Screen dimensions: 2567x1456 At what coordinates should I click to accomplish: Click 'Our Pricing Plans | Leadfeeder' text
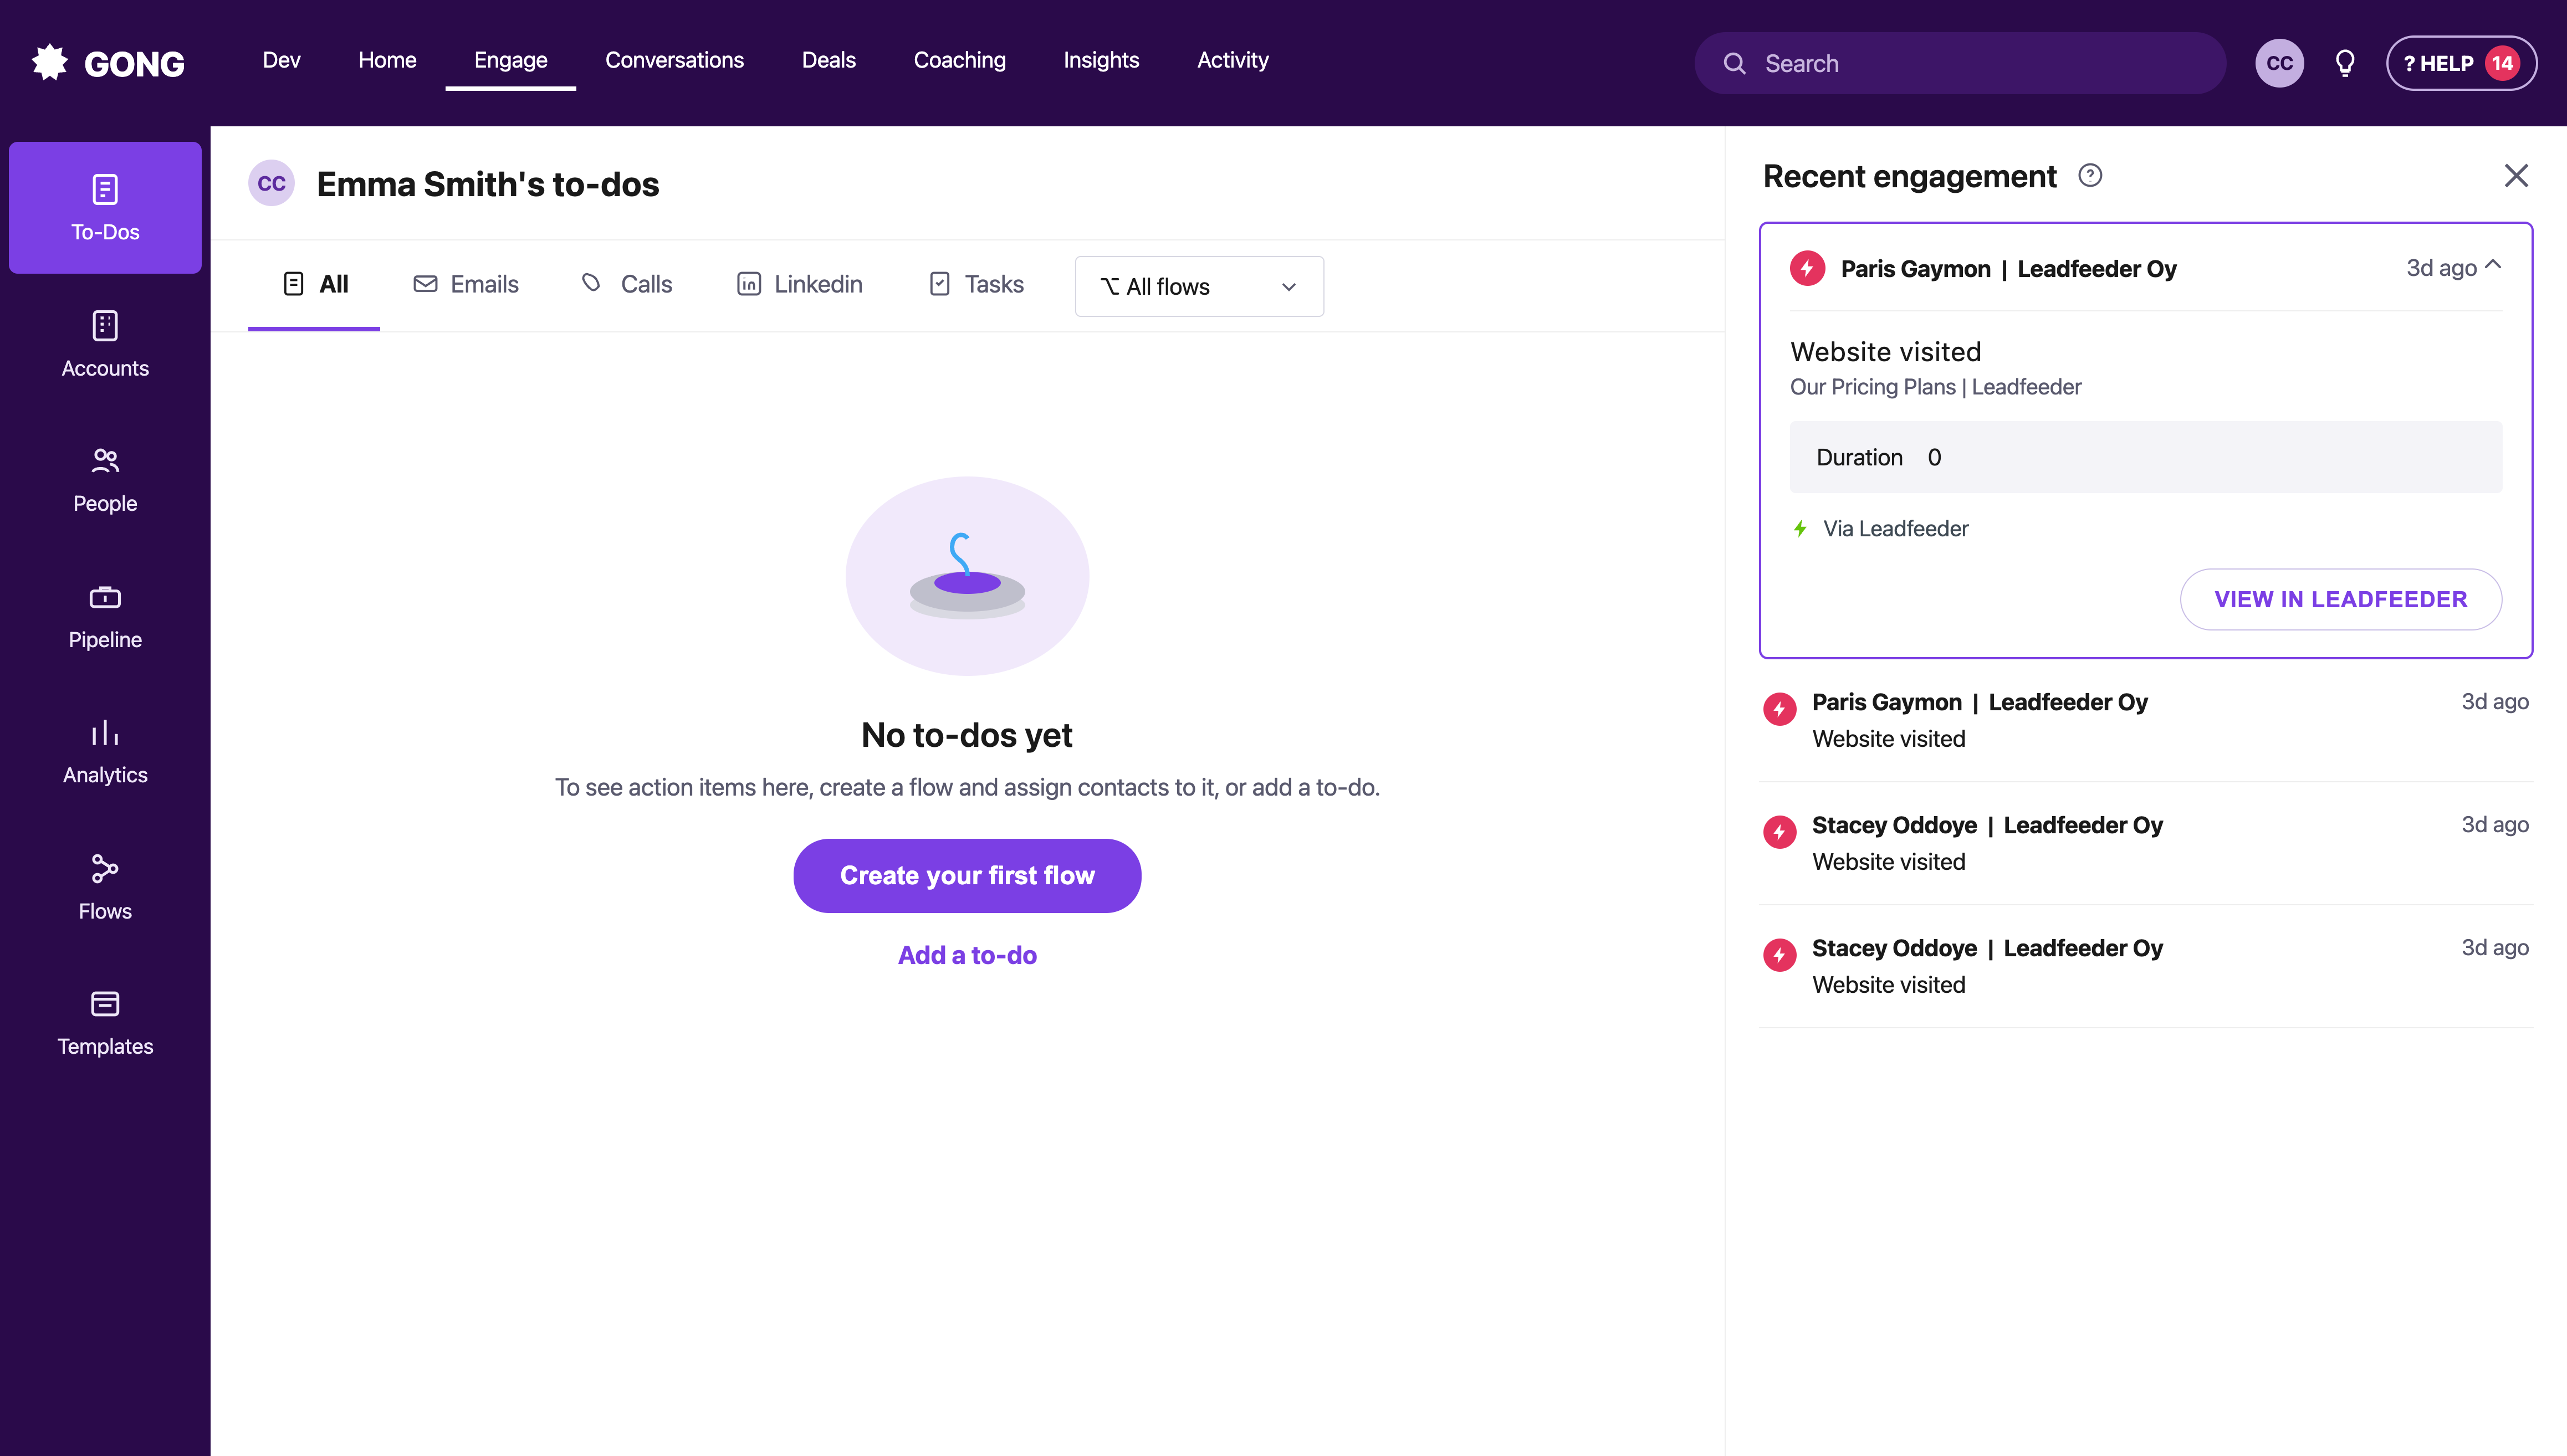[1935, 387]
